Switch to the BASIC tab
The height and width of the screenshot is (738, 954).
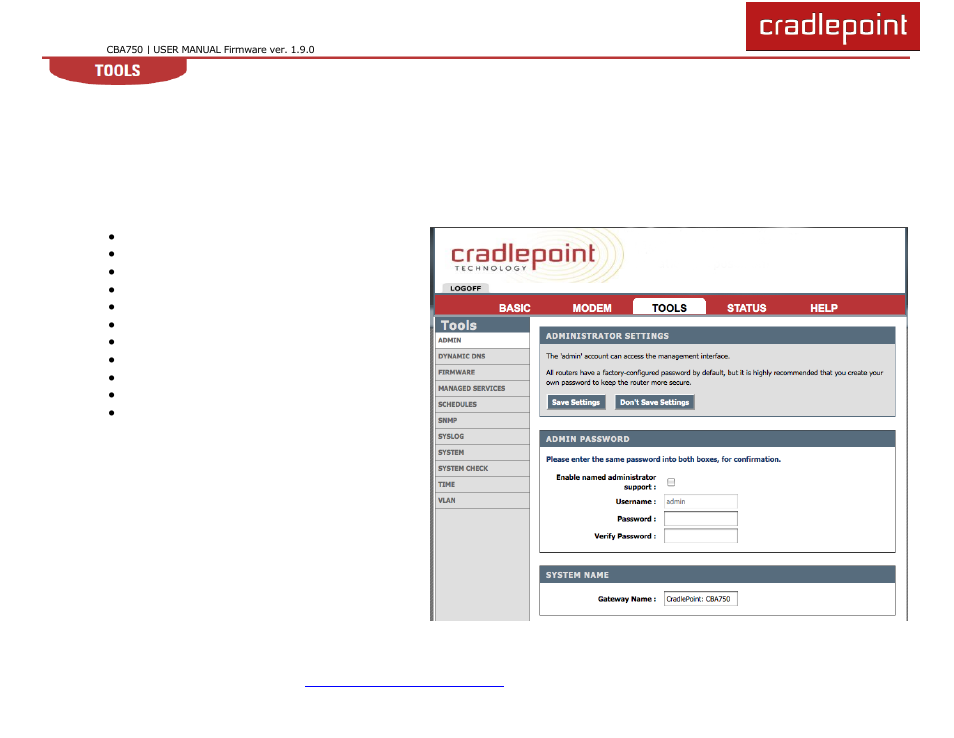tap(515, 308)
